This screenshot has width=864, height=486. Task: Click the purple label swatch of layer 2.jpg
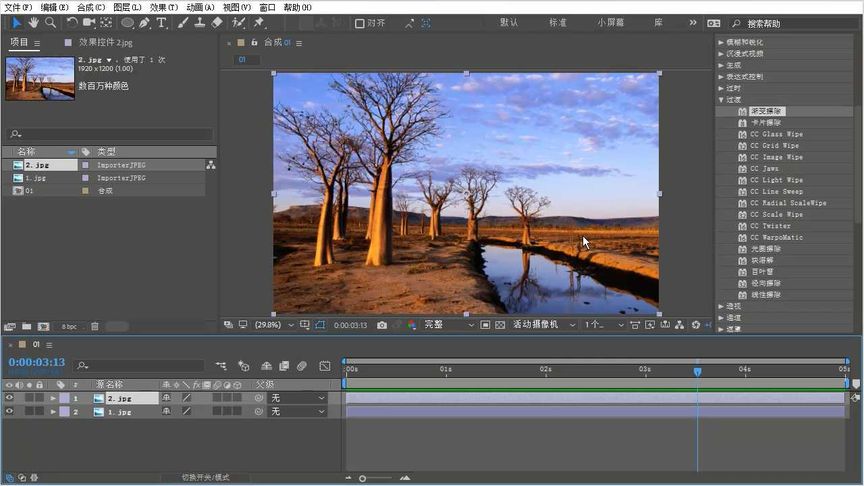coord(63,398)
